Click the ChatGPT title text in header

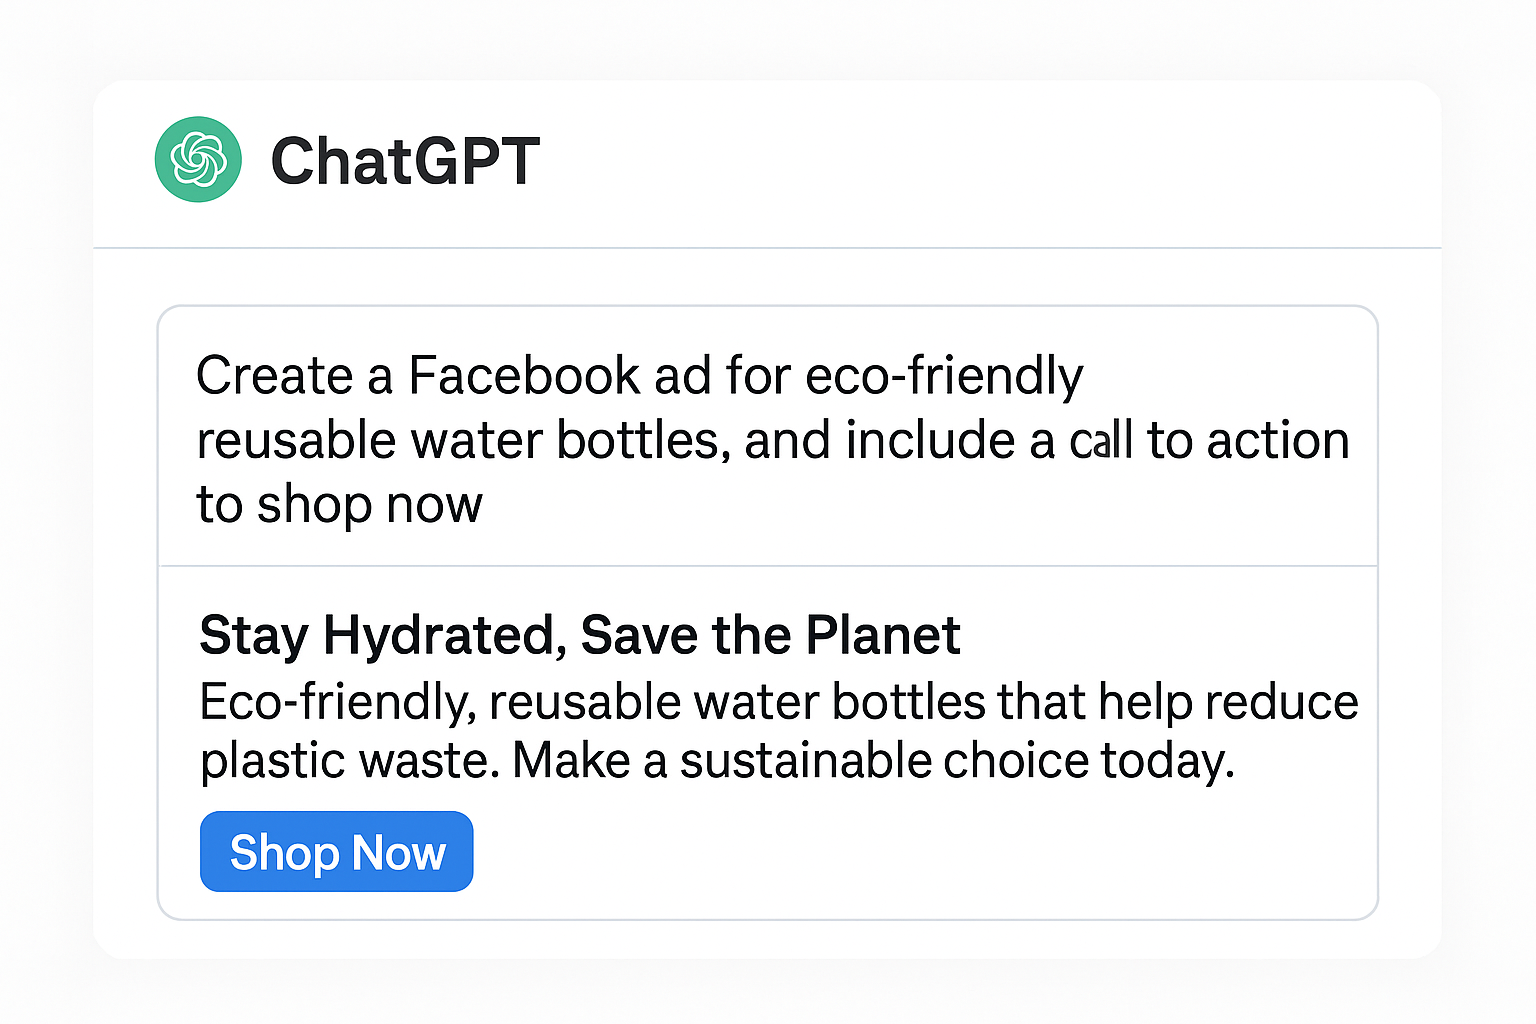[x=405, y=161]
